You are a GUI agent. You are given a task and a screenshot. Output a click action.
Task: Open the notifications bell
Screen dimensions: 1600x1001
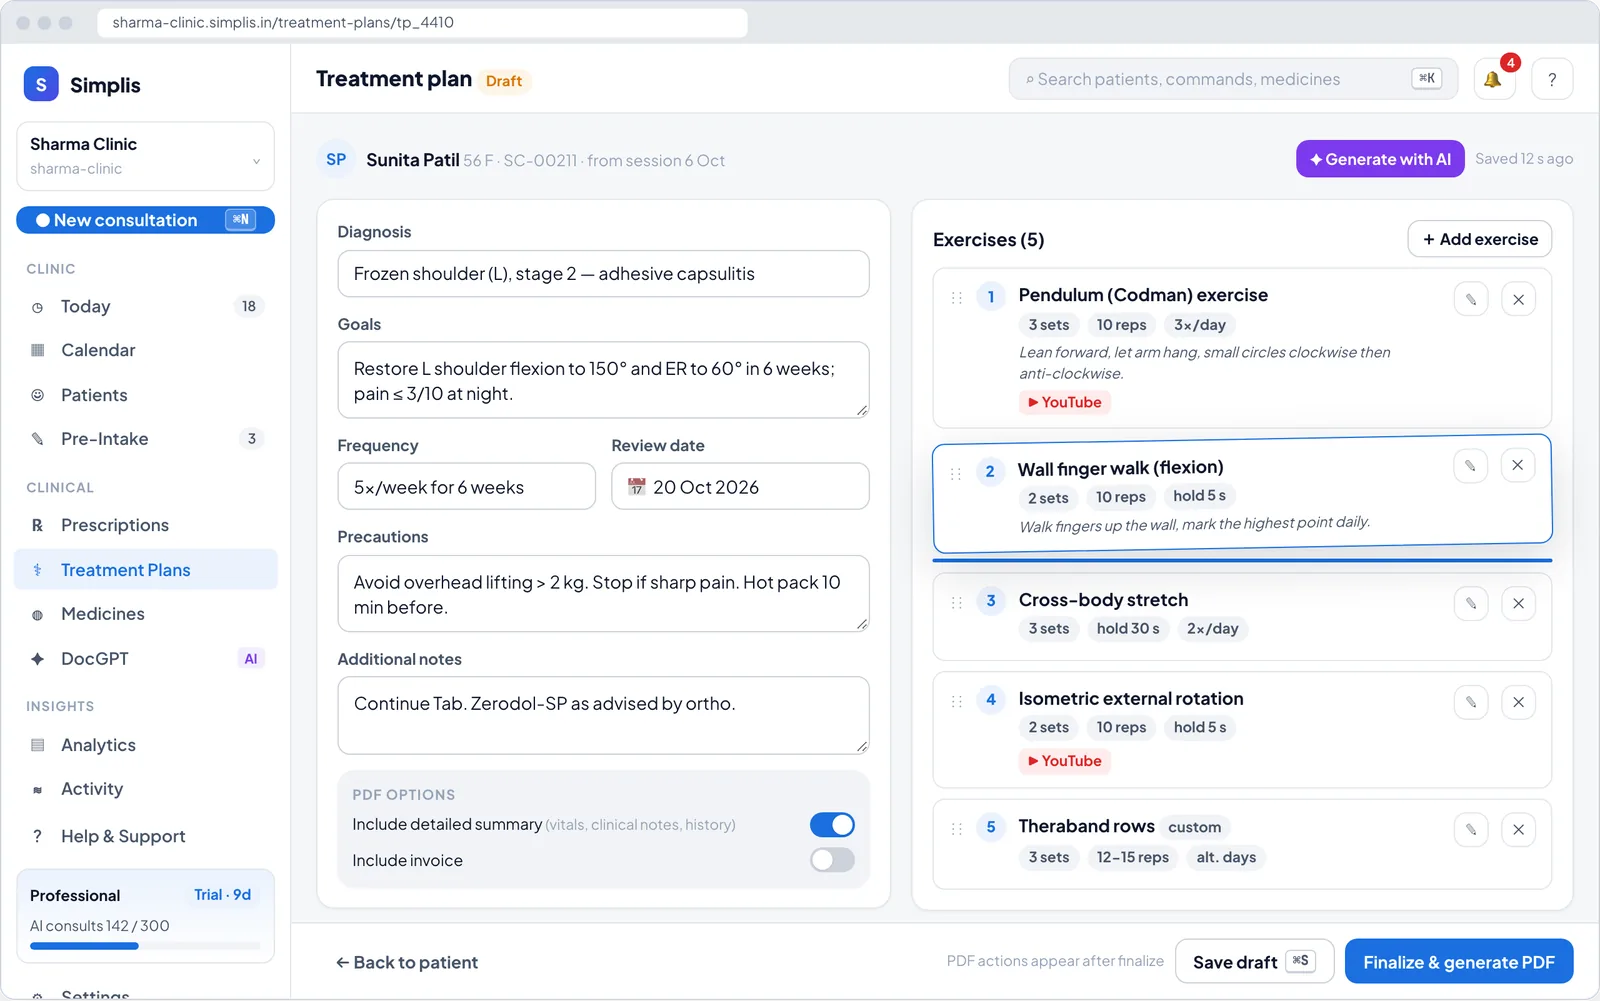1494,79
